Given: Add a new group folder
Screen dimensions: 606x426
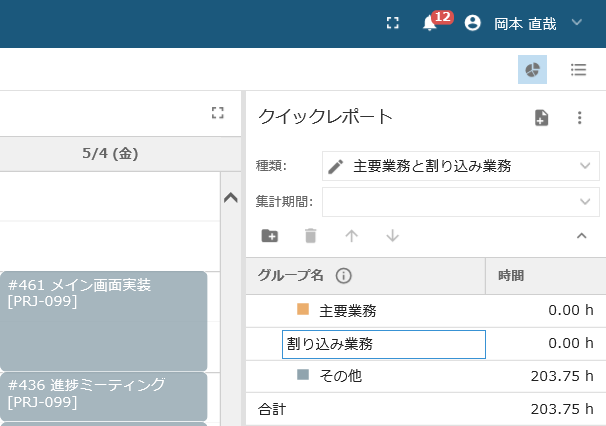Looking at the screenshot, I should [269, 235].
